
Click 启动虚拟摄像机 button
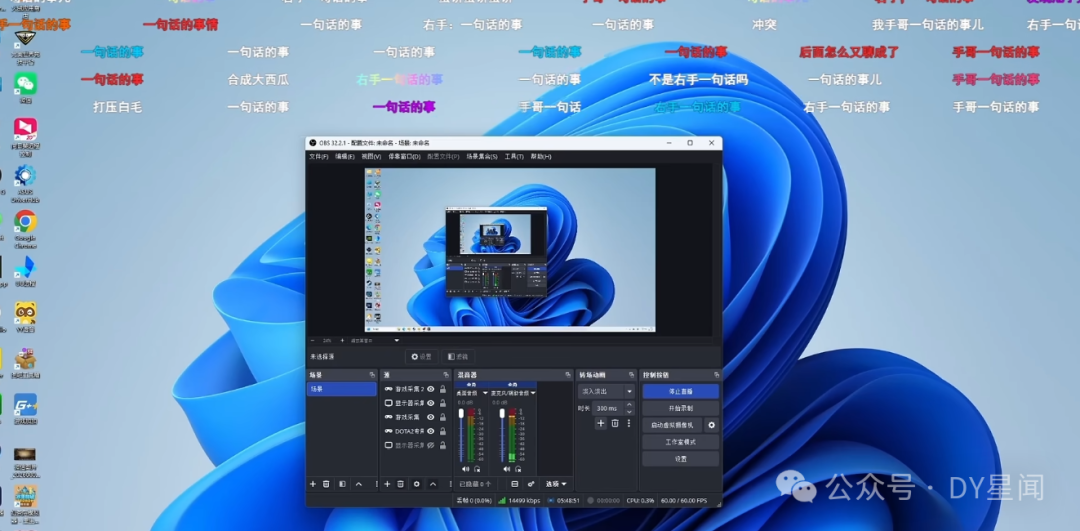672,425
